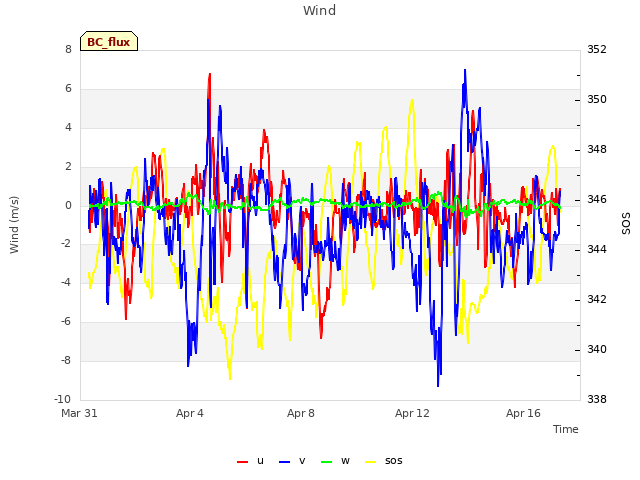Toggle the green w series in legend
640x480 pixels.
coord(336,461)
